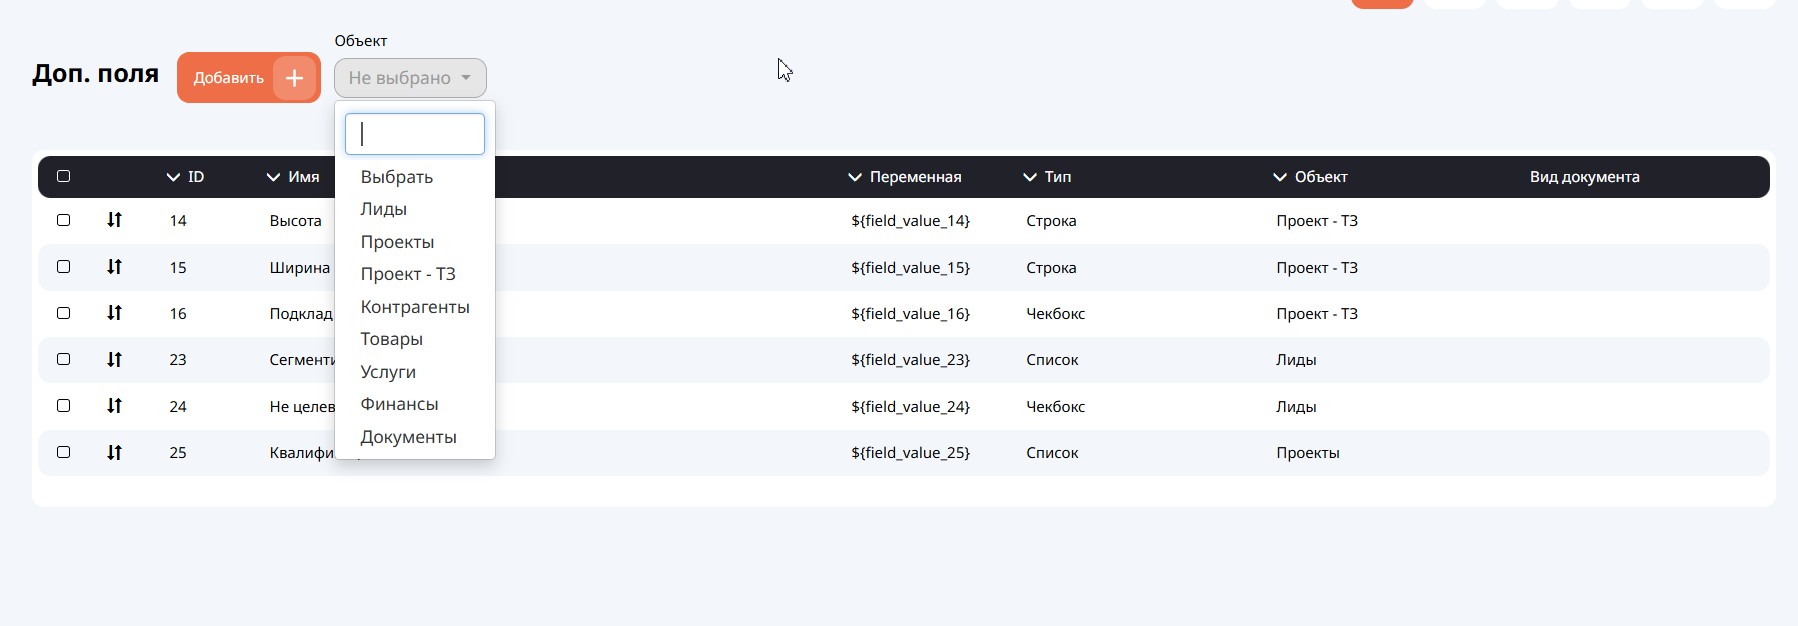Viewport: 1798px width, 626px height.
Task: Click reorder arrows icon for row ID 16
Action: (114, 313)
